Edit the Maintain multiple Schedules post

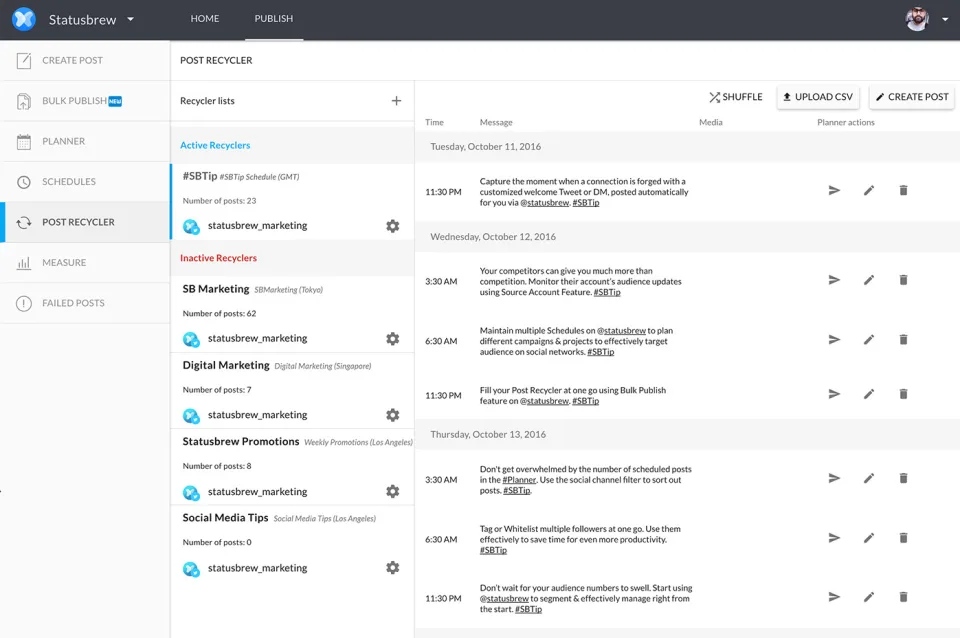coord(869,339)
